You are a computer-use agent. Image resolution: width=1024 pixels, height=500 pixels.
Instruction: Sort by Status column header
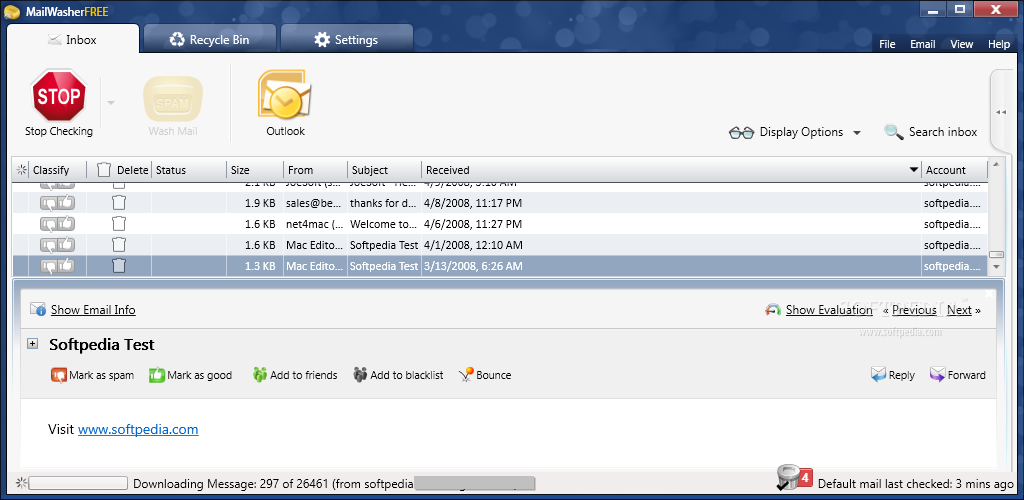pos(189,170)
